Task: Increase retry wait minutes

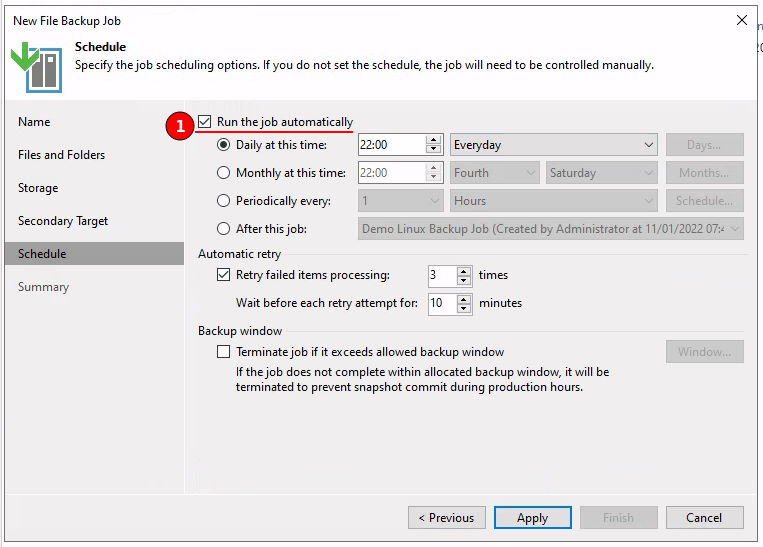Action: point(464,298)
